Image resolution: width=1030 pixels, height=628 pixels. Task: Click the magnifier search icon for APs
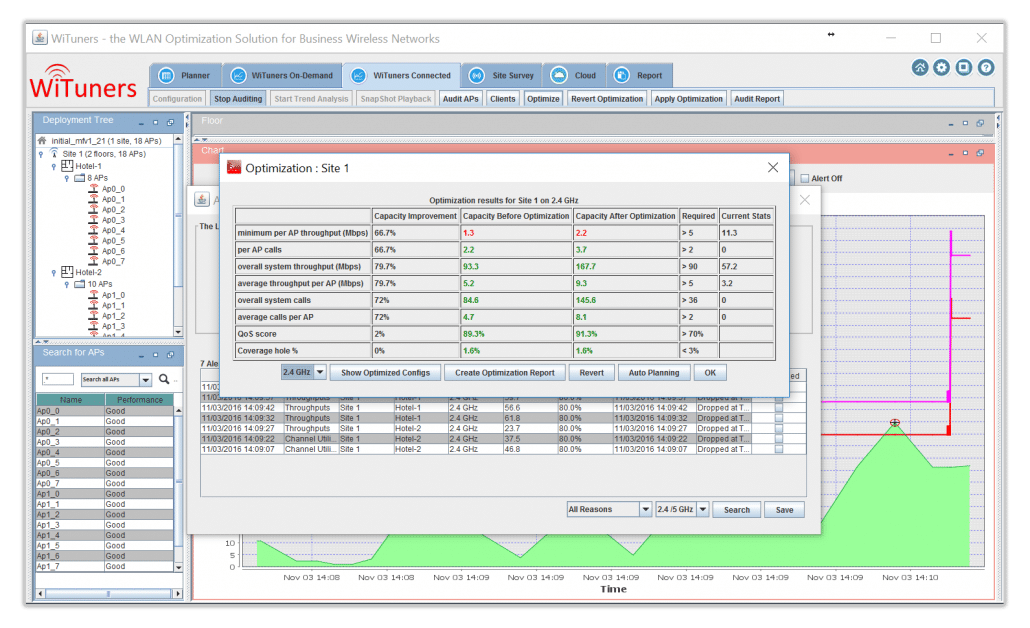point(164,379)
